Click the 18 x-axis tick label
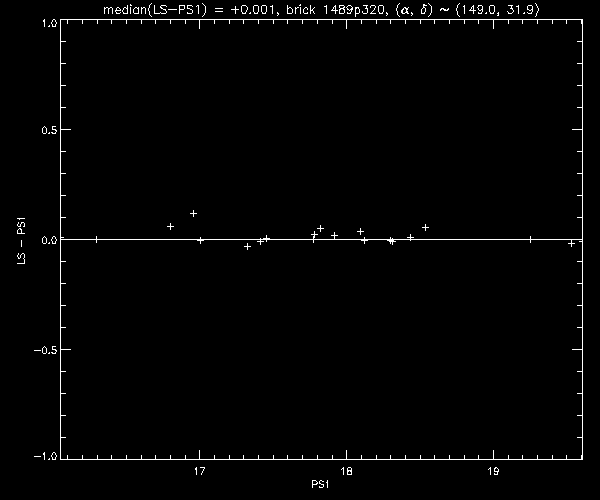This screenshot has width=600, height=500. 346,471
